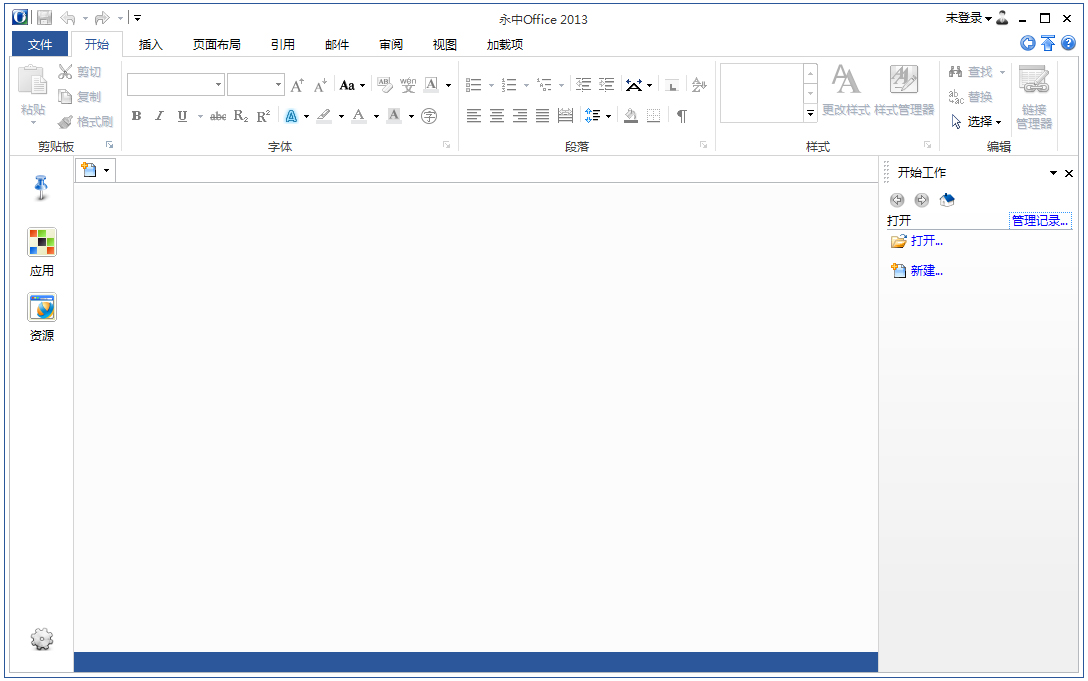
Task: Open the font color swatch dropdown
Action: pos(375,116)
